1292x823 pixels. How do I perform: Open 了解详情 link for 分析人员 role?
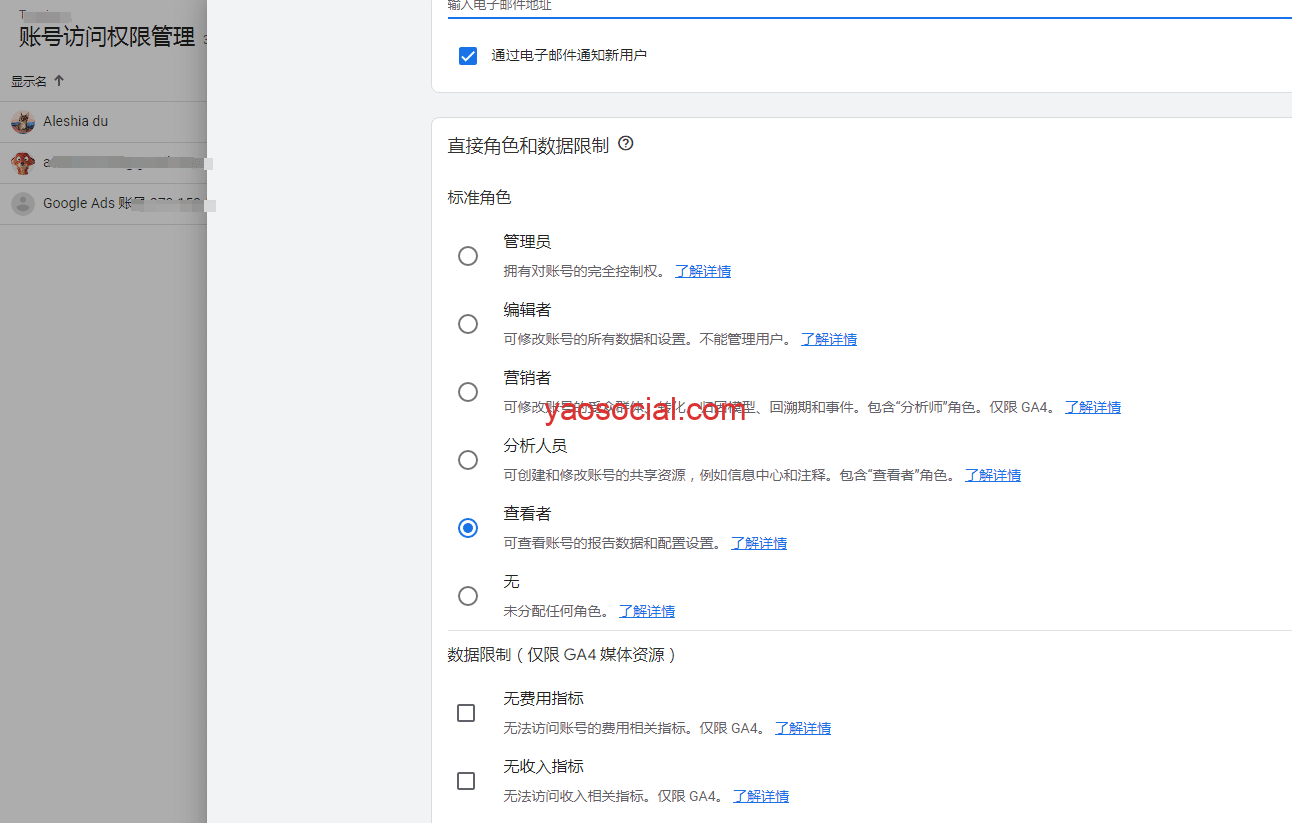(x=993, y=475)
